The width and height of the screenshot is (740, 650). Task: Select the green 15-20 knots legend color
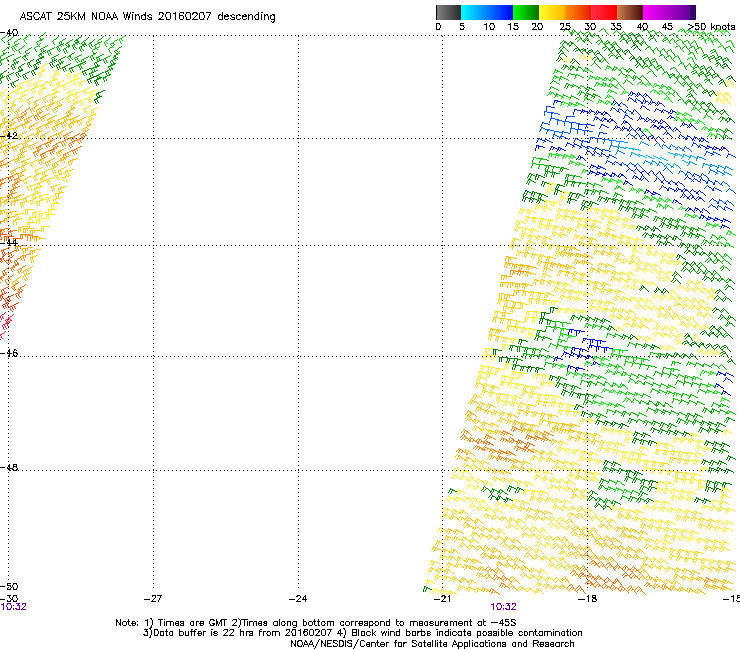526,12
